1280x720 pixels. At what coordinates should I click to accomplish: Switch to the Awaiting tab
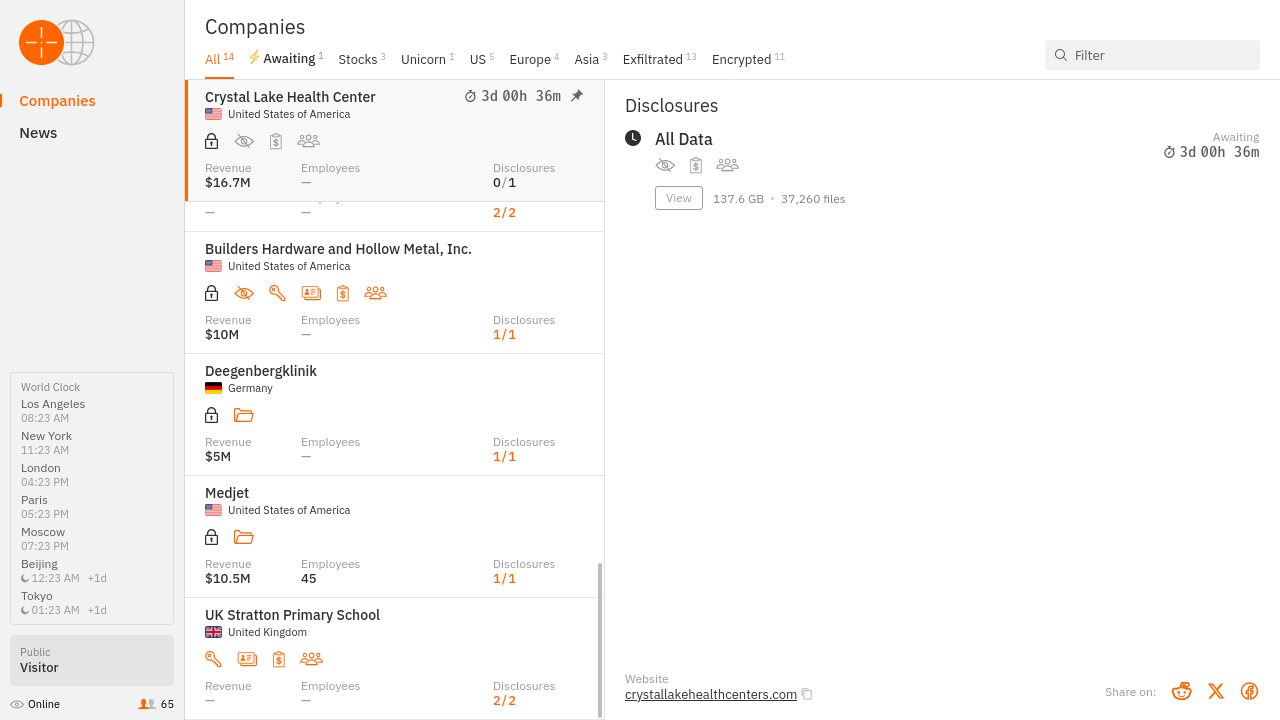286,59
